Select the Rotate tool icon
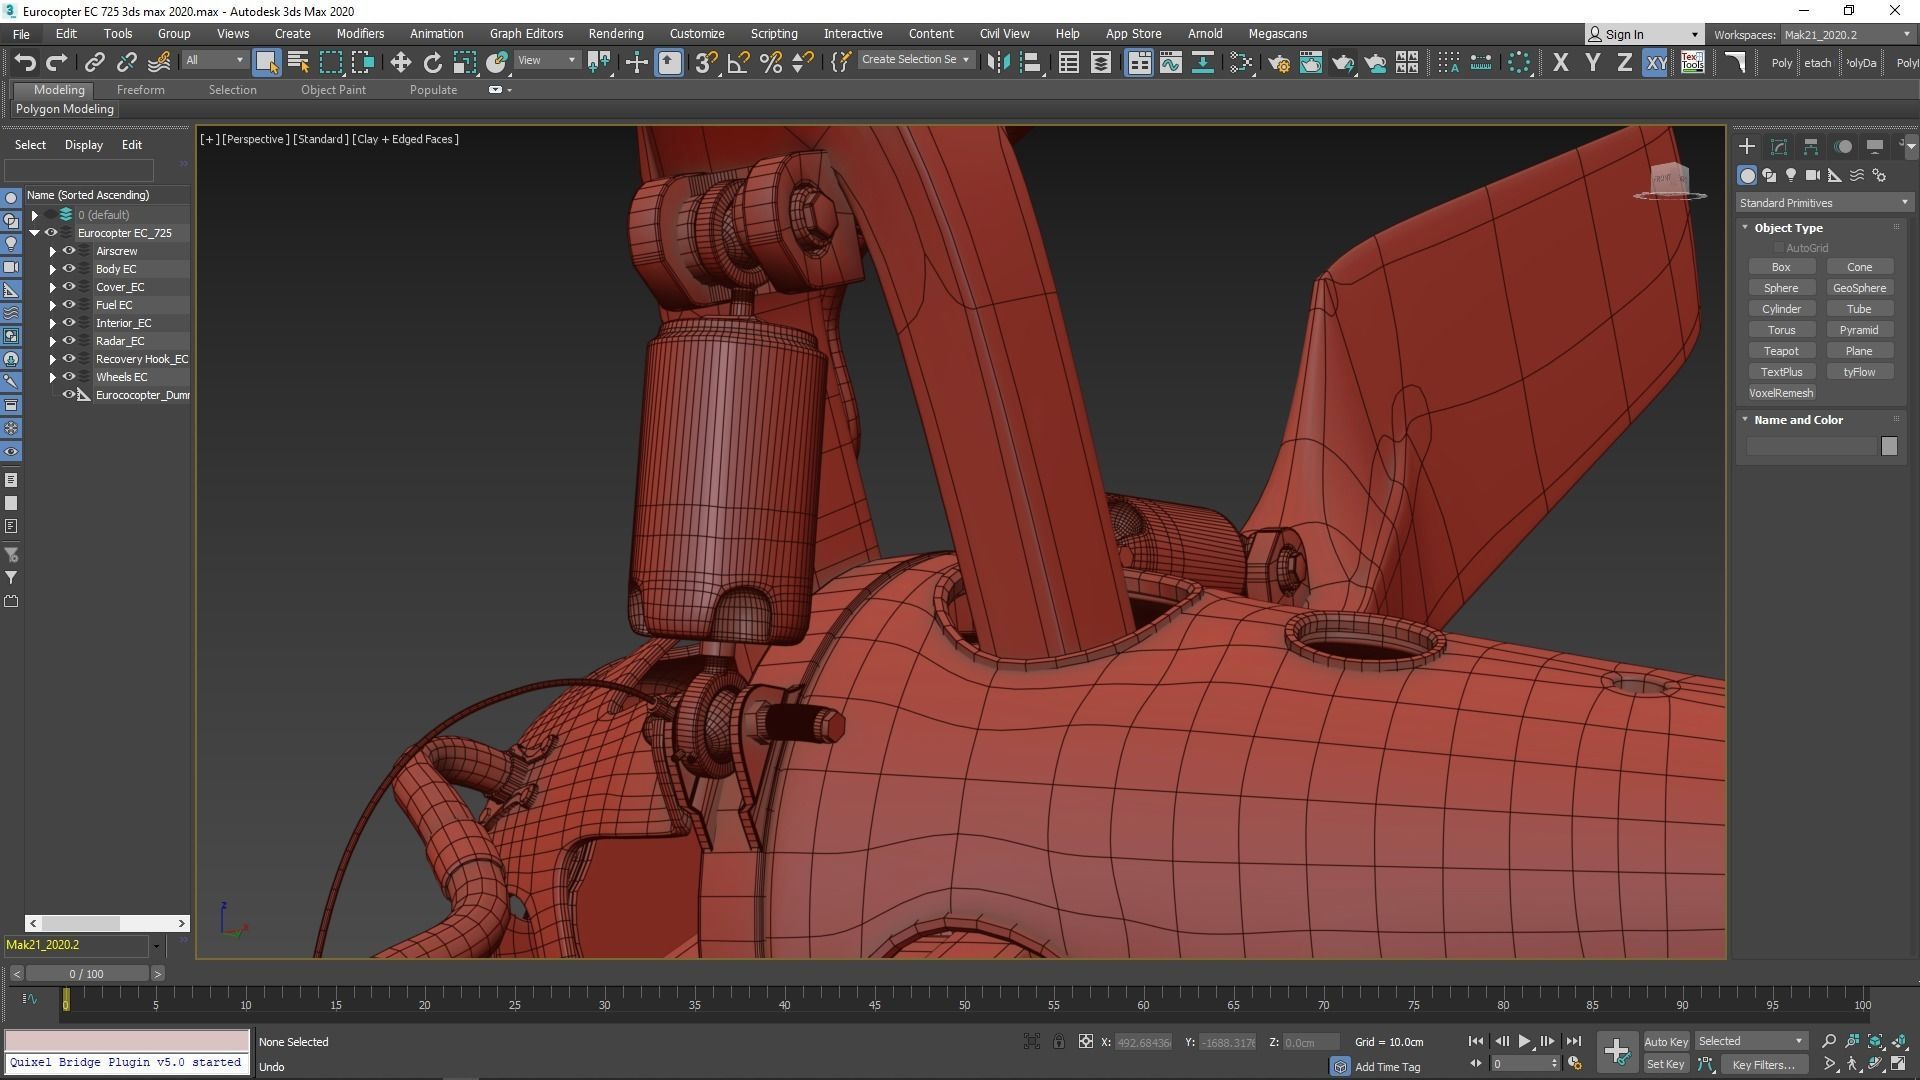Screen dimensions: 1920x1080 click(432, 63)
